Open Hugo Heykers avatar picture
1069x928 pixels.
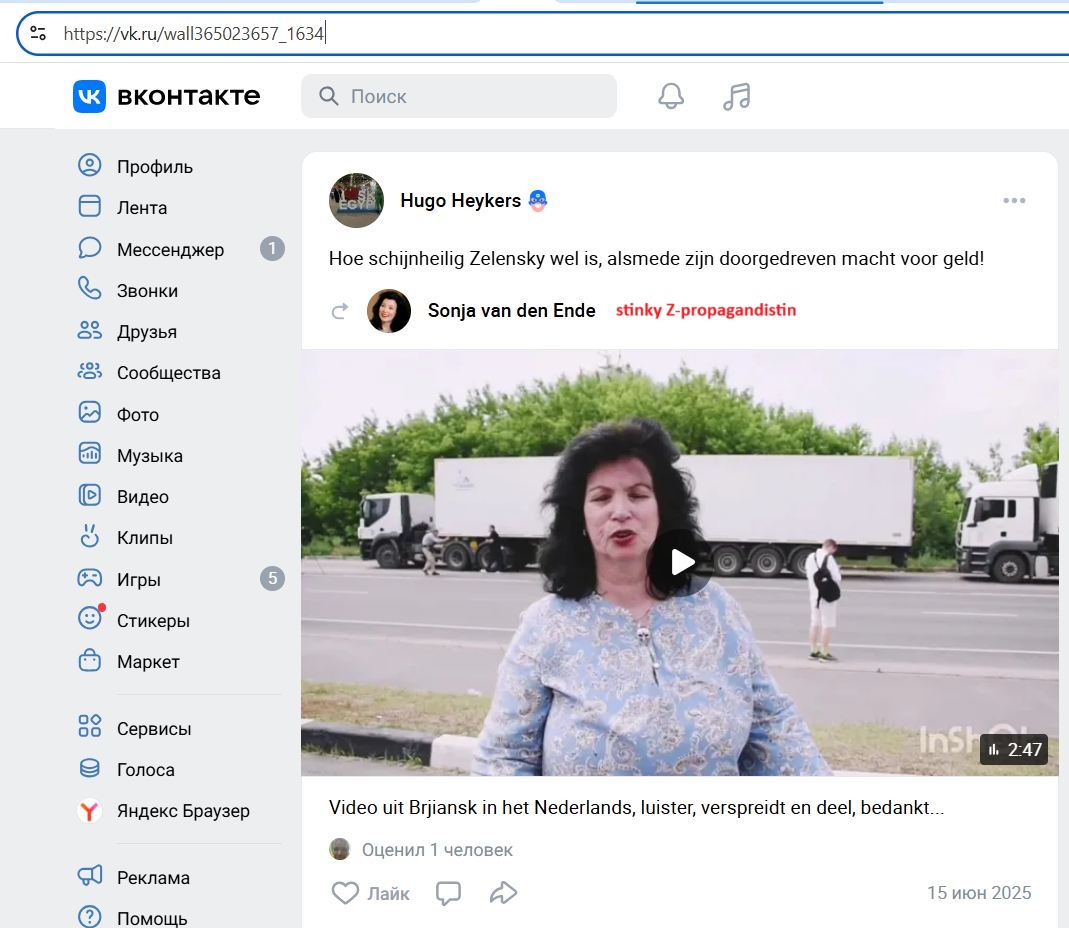(x=356, y=200)
